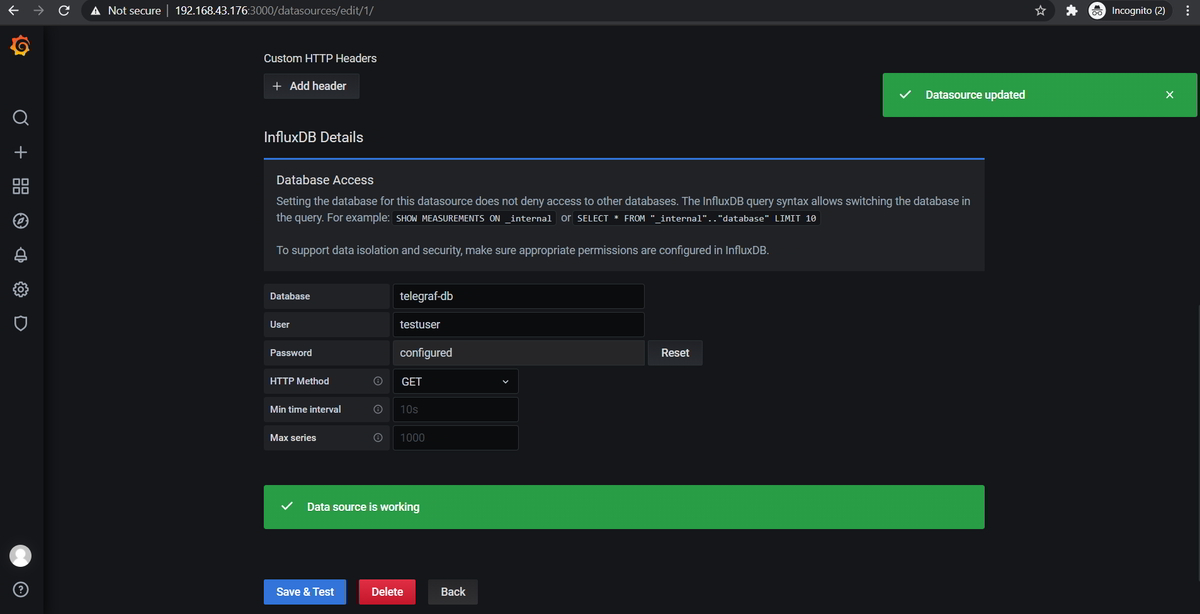Bookmark this page with the star icon
Screen dimensions: 1200x614
1041,11
